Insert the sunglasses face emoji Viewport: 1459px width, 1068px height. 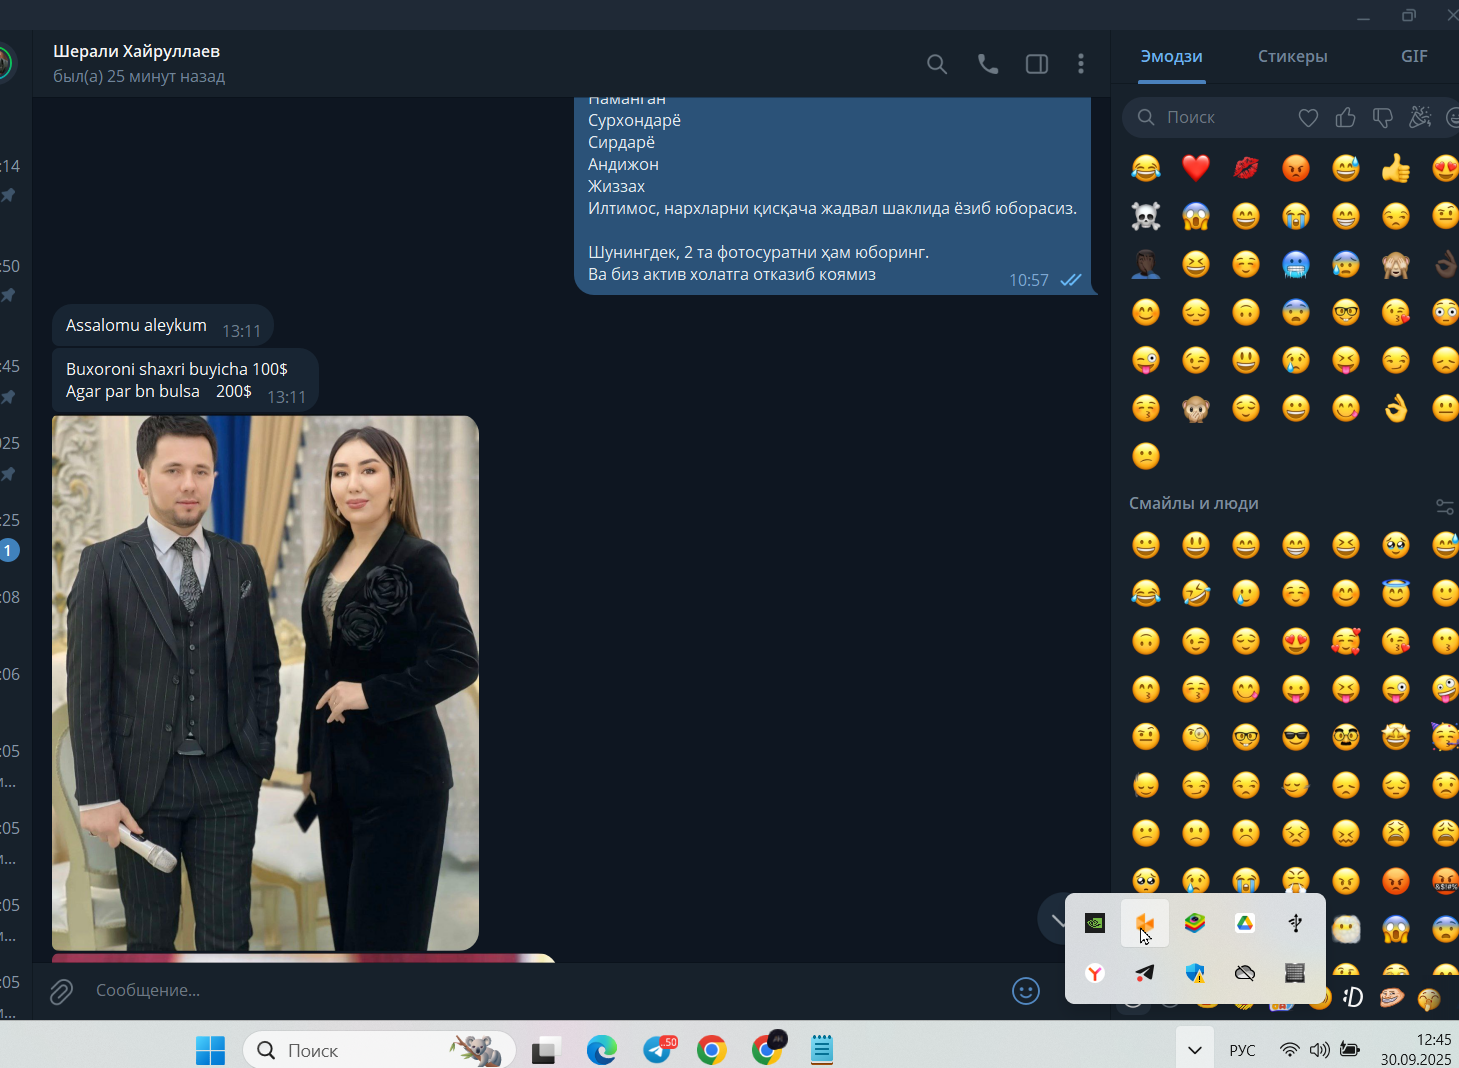point(1296,738)
